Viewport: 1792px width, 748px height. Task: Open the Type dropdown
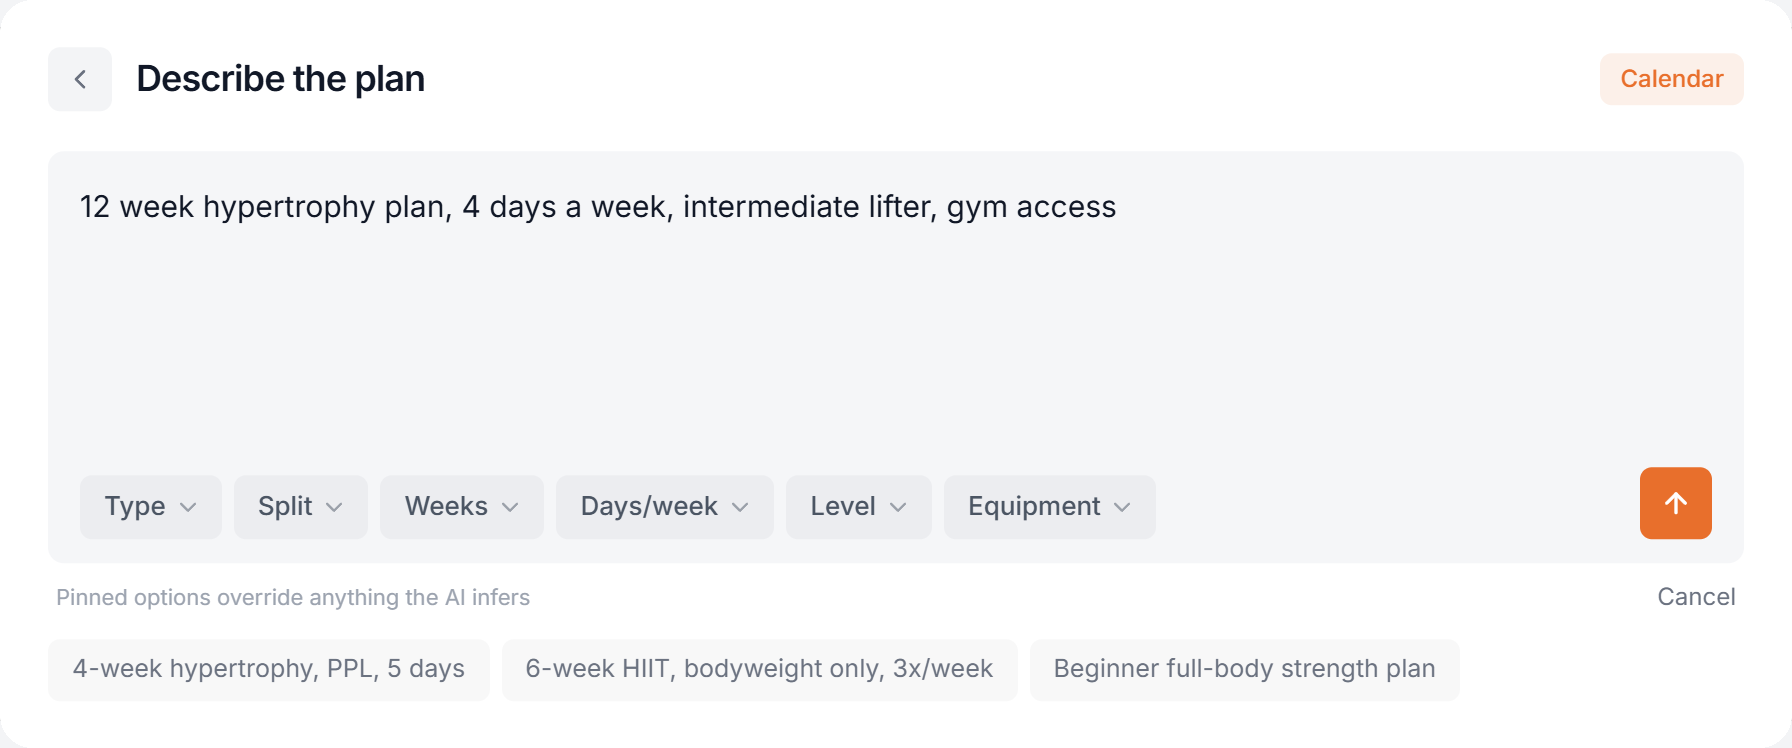151,507
